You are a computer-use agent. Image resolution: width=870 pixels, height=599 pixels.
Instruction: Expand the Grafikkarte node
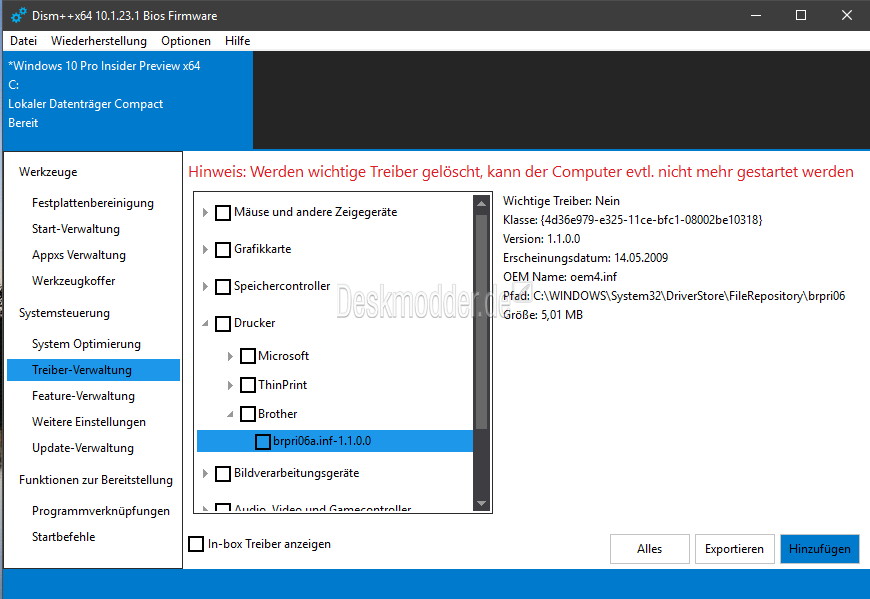[x=205, y=250]
